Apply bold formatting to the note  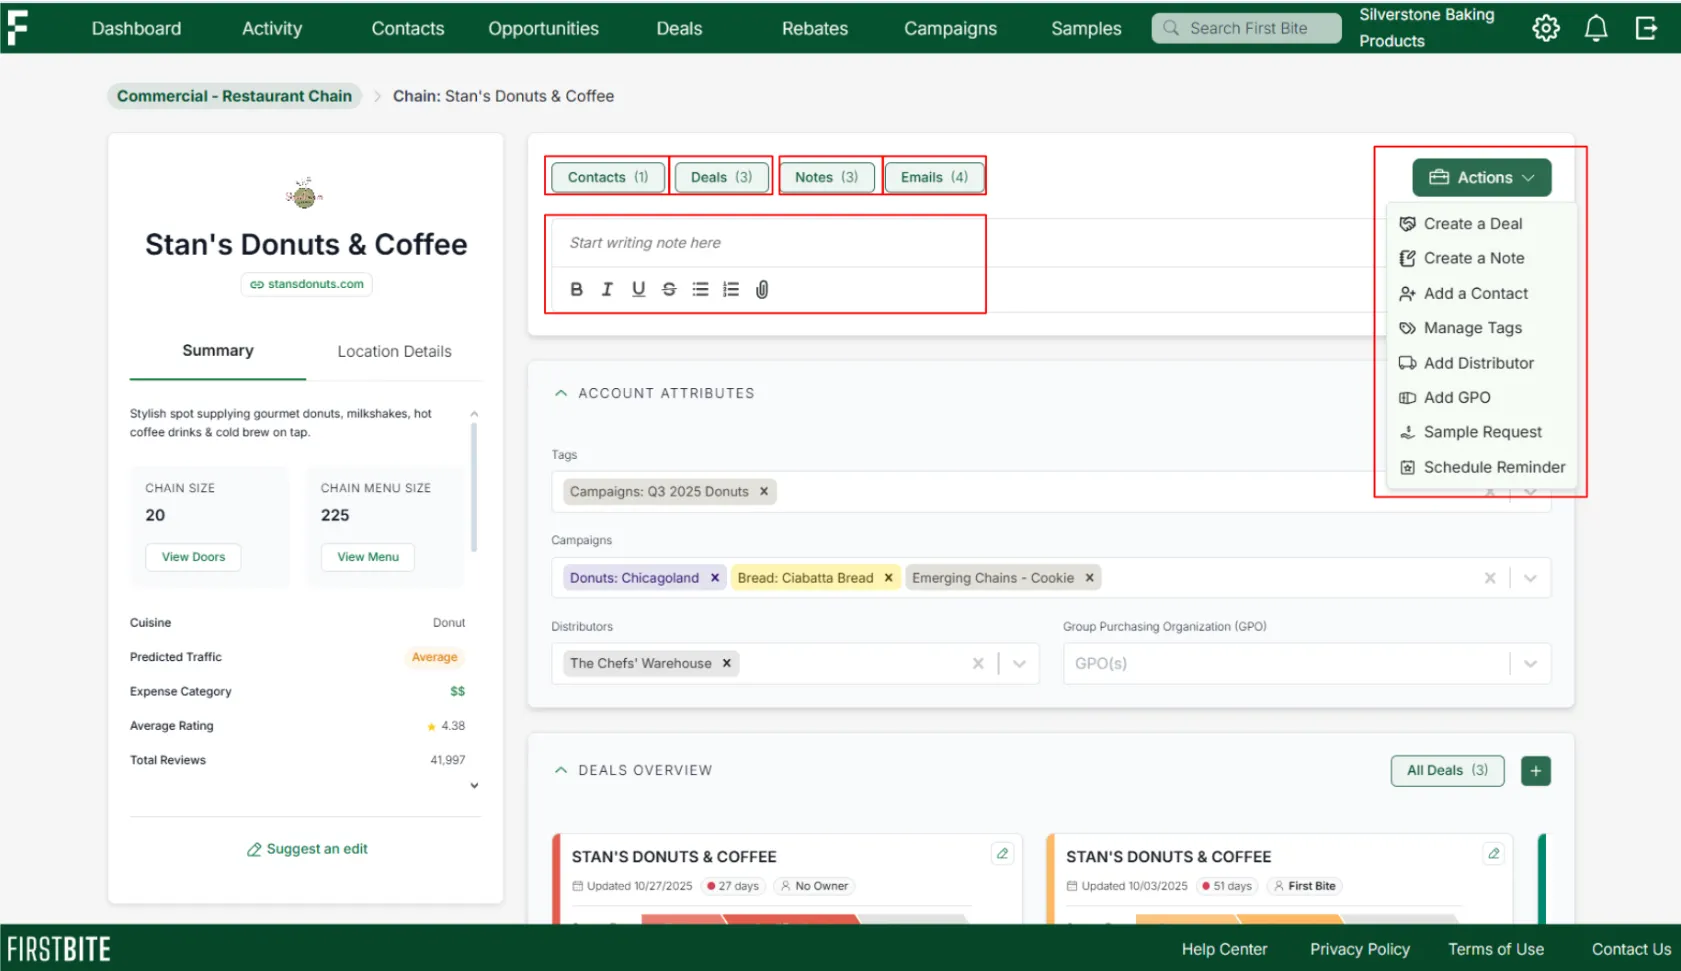pos(576,289)
